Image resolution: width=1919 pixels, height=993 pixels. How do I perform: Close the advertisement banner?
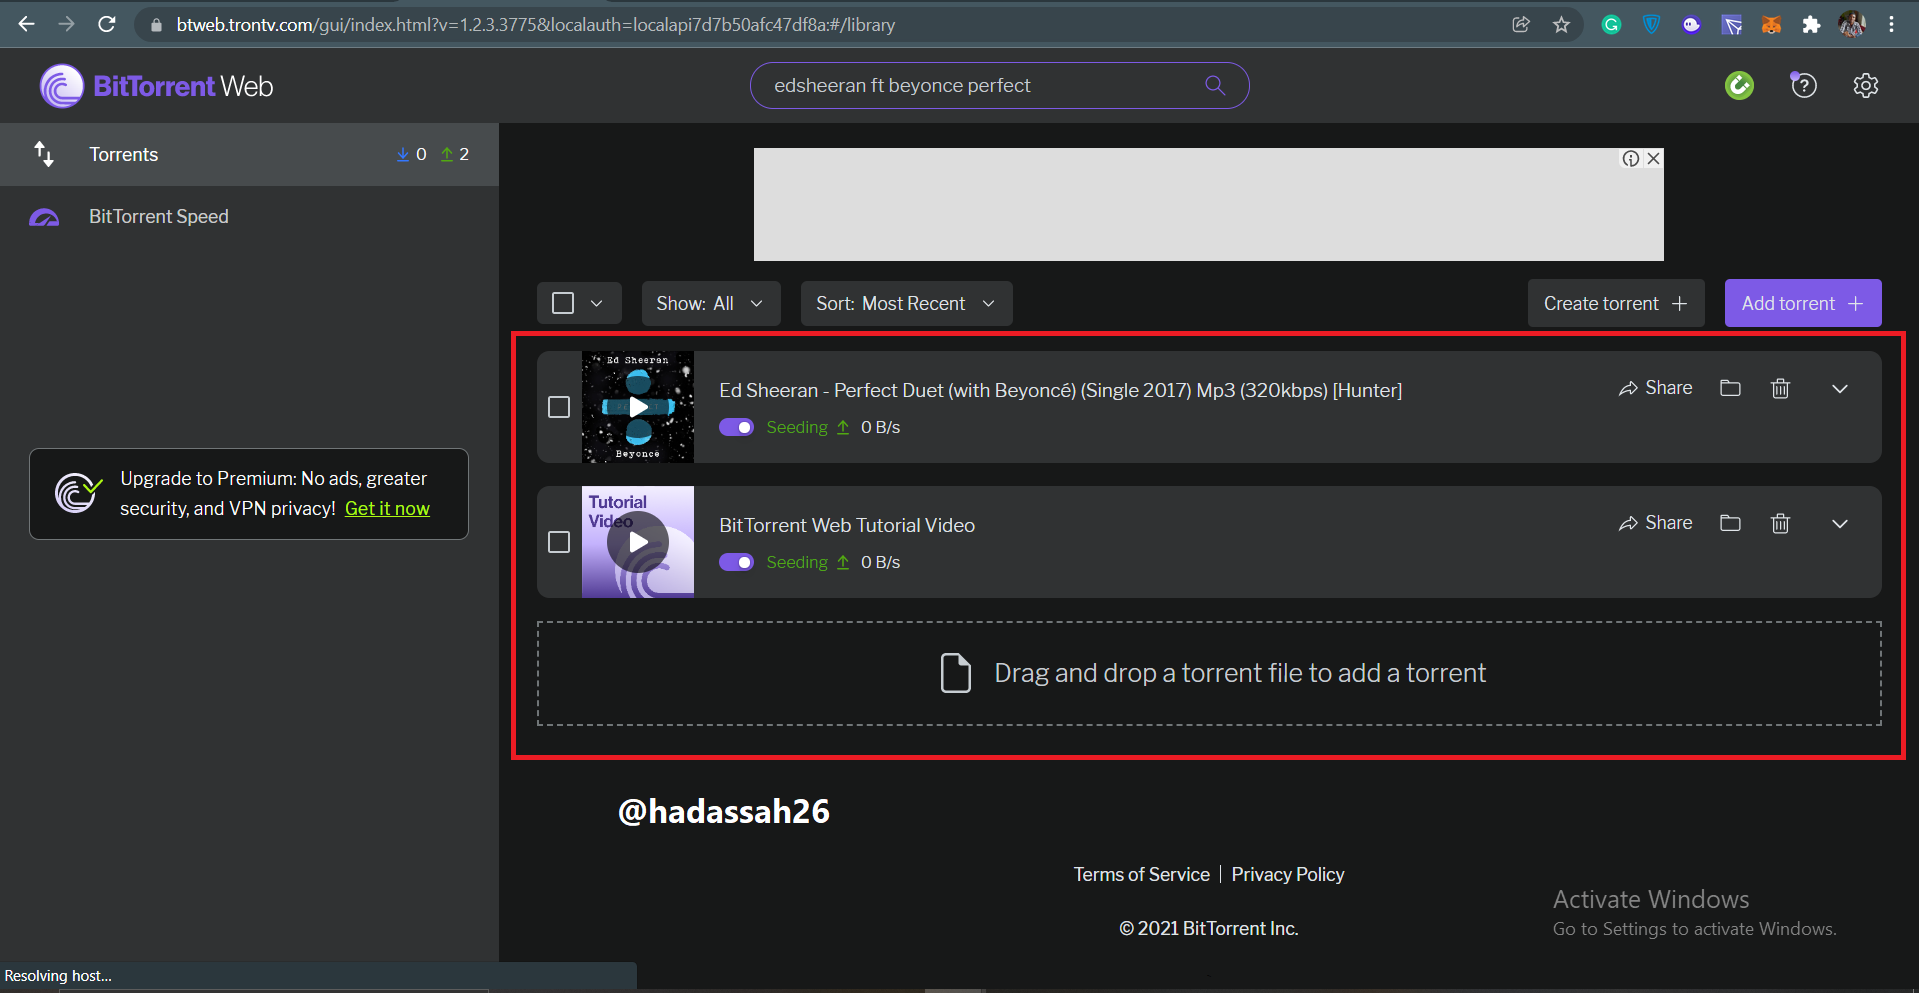[x=1653, y=159]
